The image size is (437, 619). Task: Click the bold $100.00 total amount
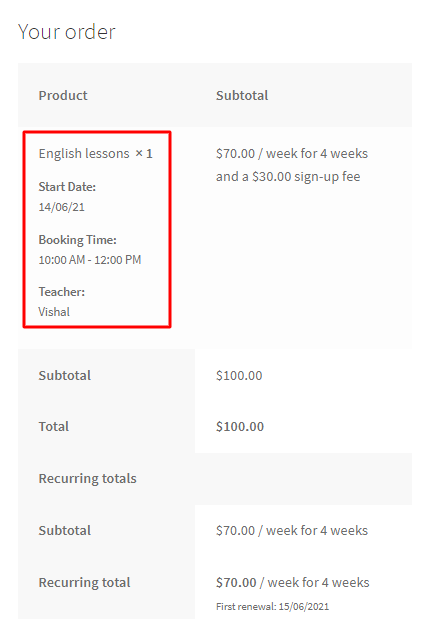[240, 427]
